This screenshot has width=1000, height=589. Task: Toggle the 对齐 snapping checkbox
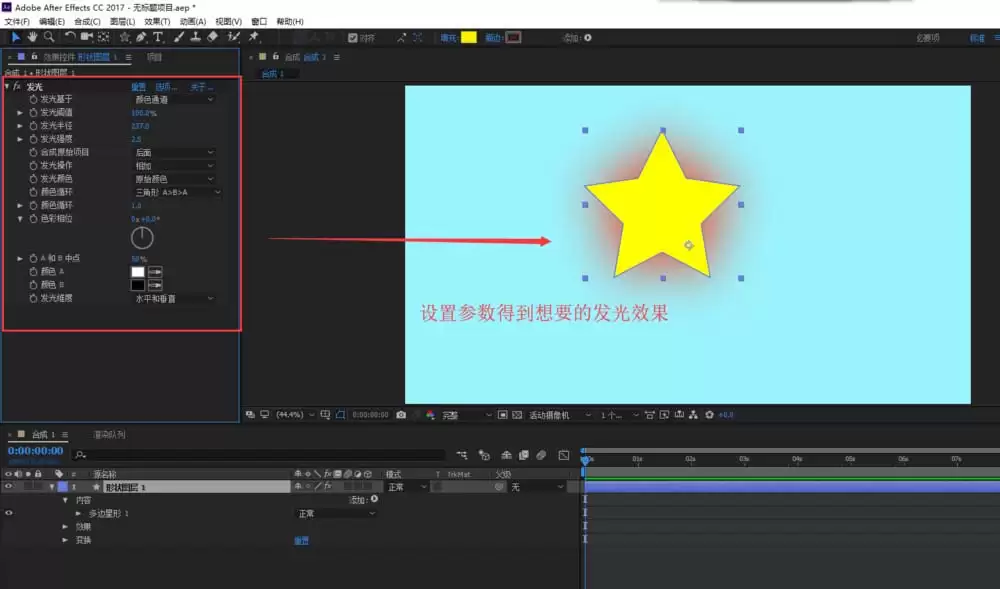353,38
